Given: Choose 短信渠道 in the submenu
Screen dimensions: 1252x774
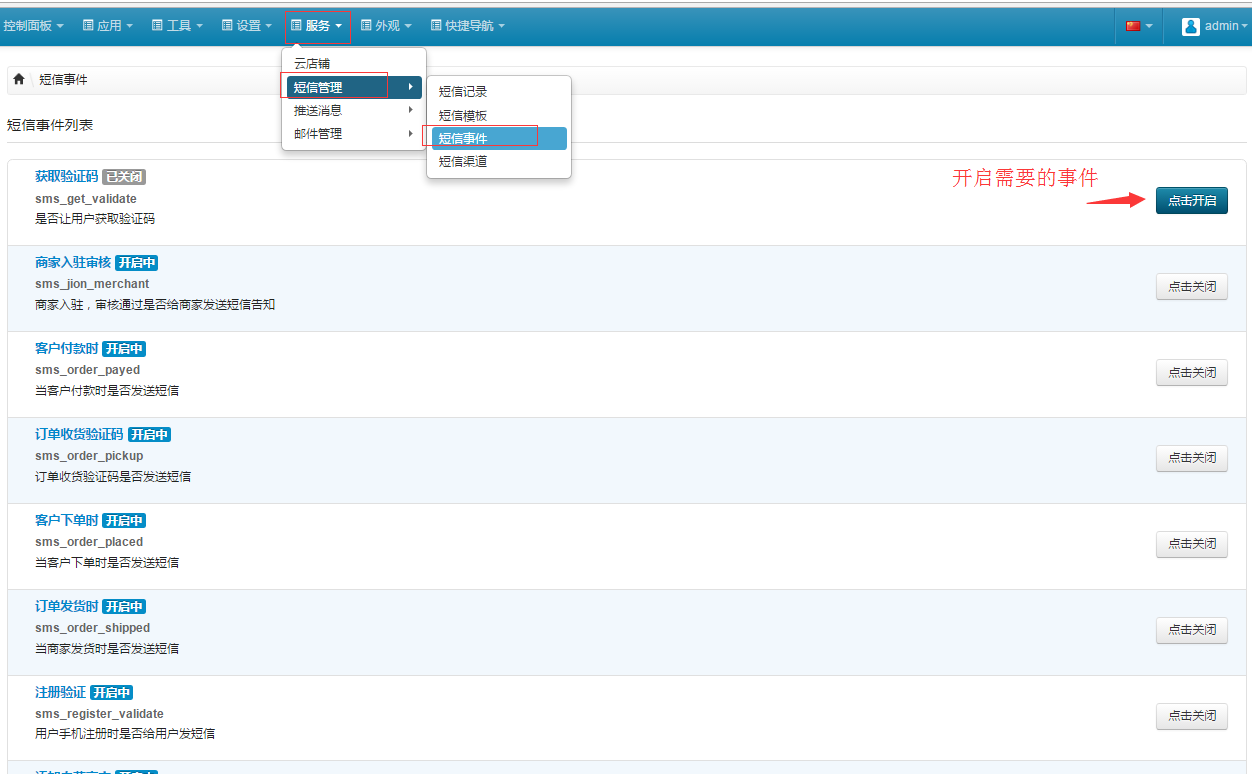Looking at the screenshot, I should coord(463,161).
